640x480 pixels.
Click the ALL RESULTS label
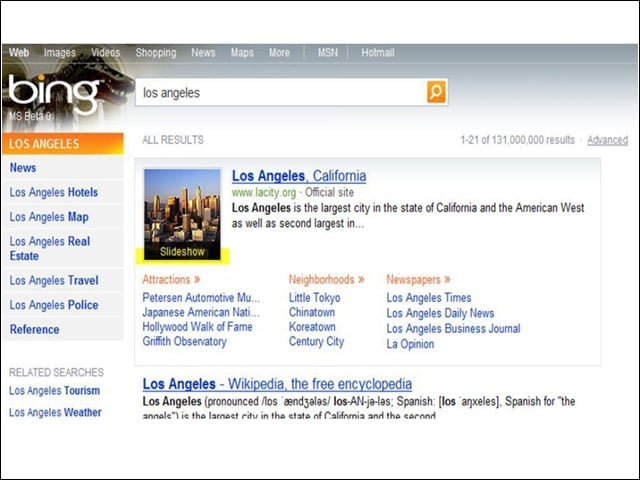click(173, 140)
